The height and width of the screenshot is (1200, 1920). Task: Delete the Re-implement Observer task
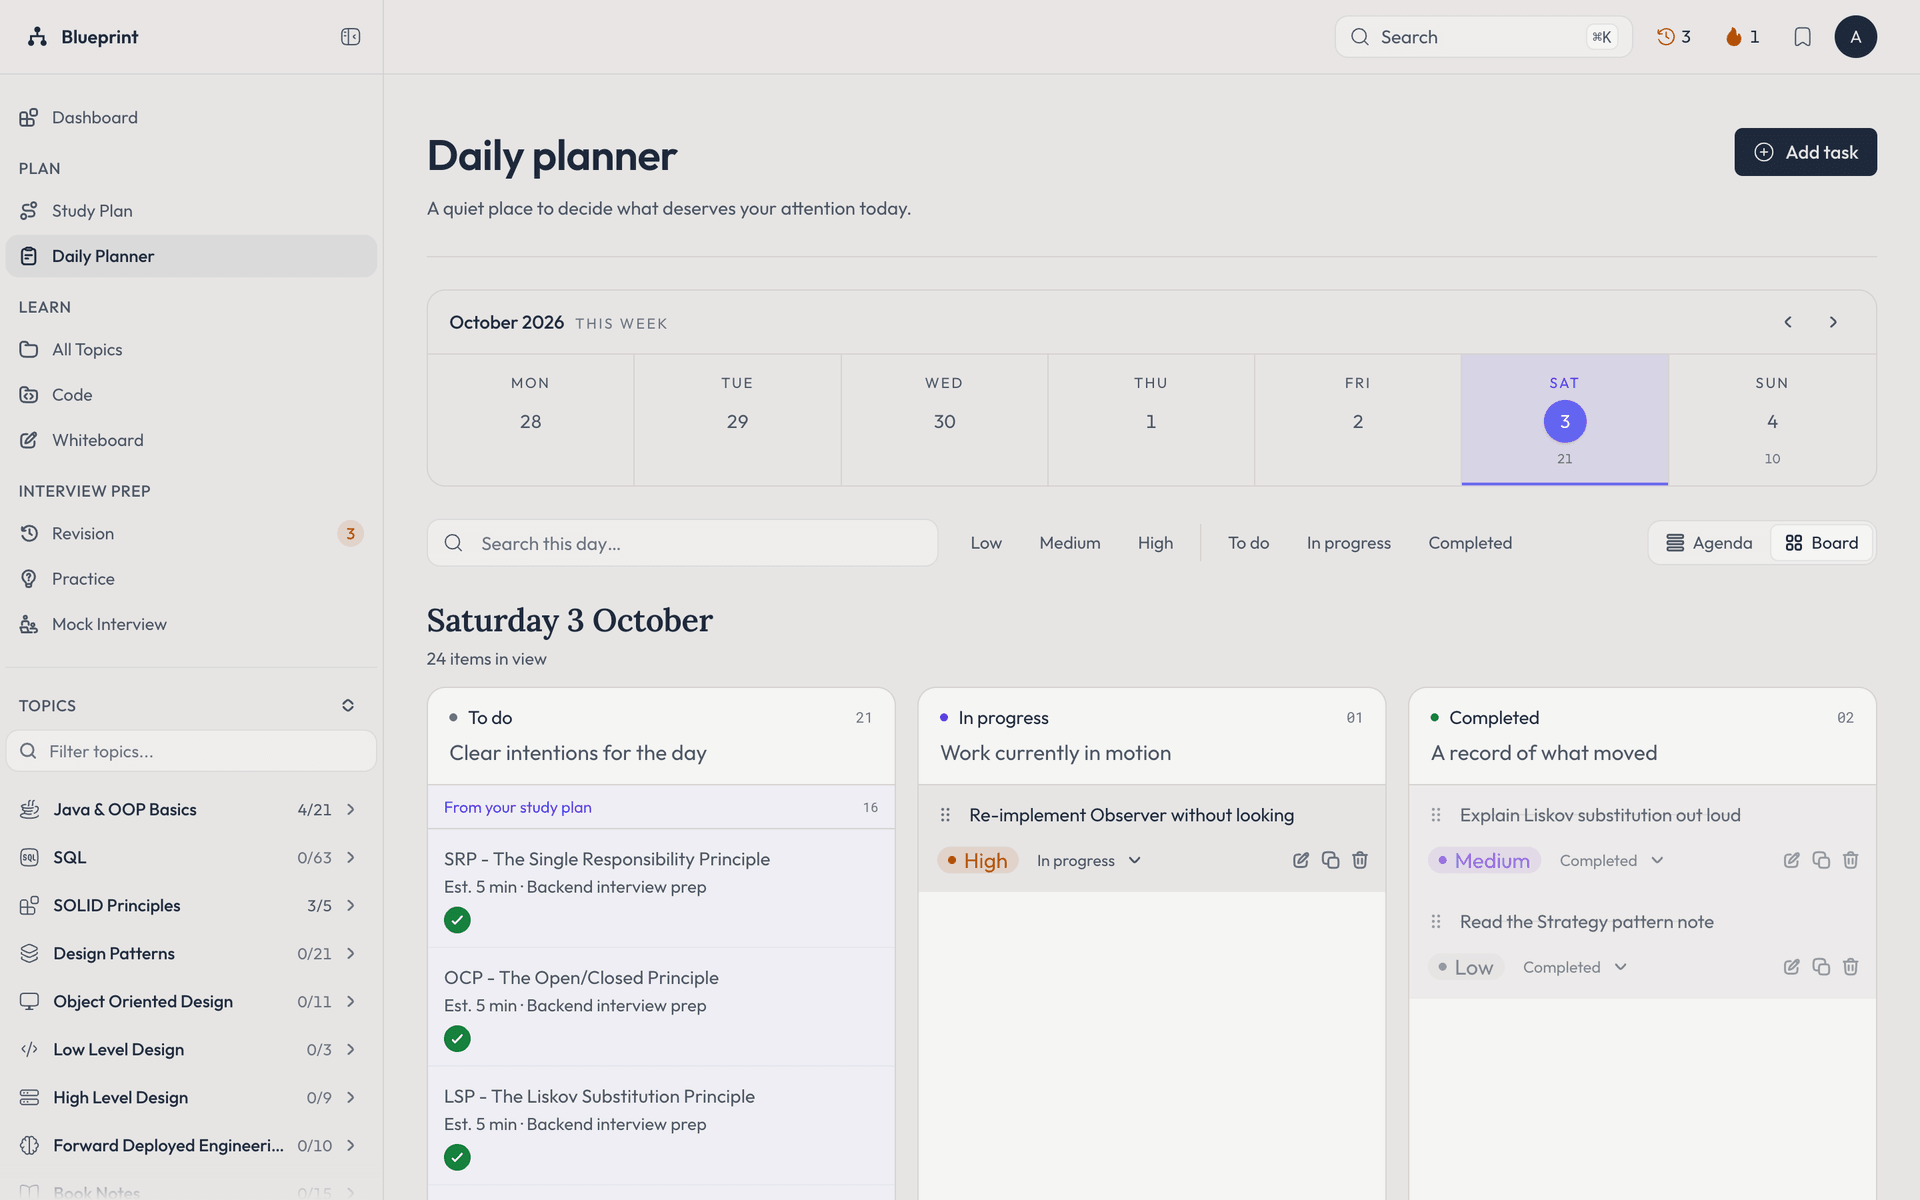1360,860
